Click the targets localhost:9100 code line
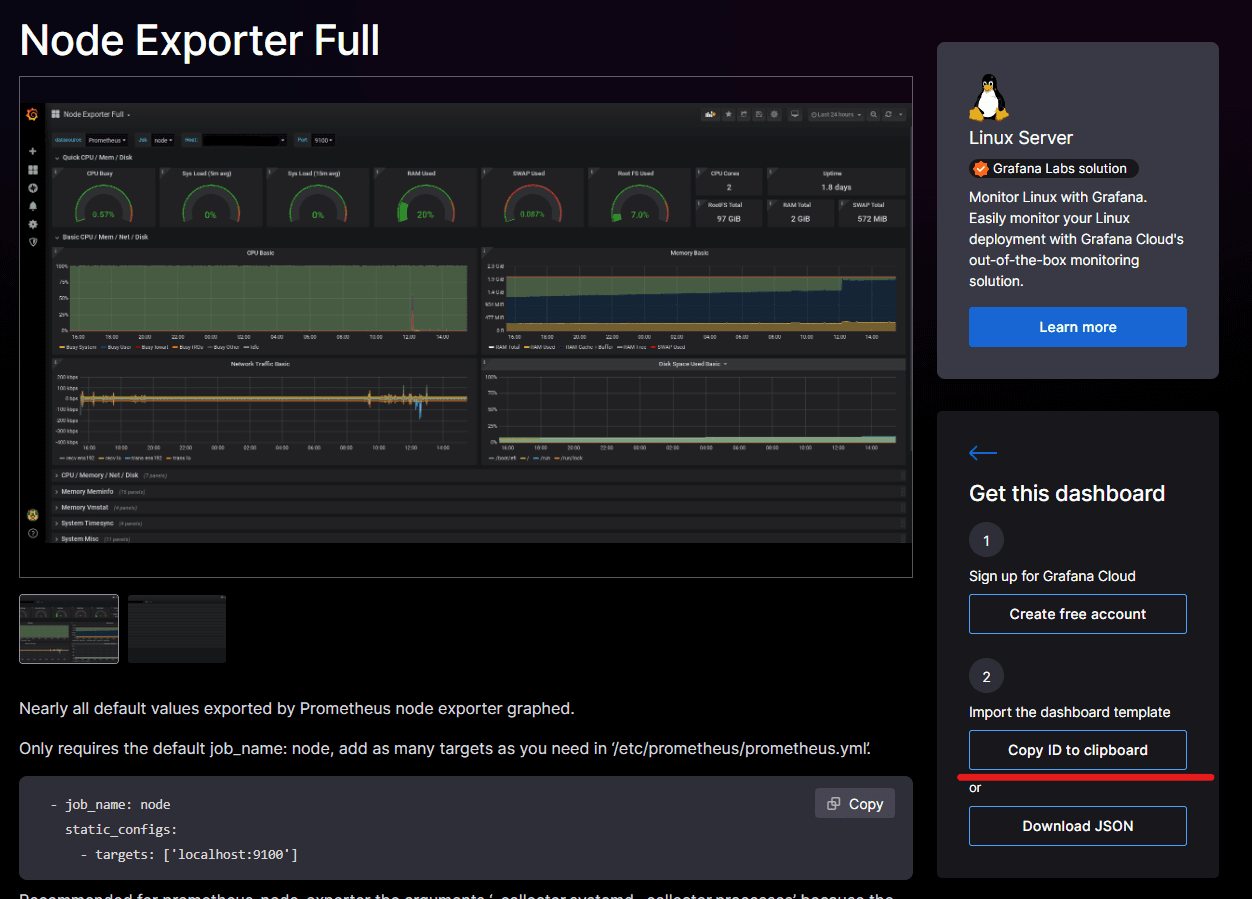 189,854
